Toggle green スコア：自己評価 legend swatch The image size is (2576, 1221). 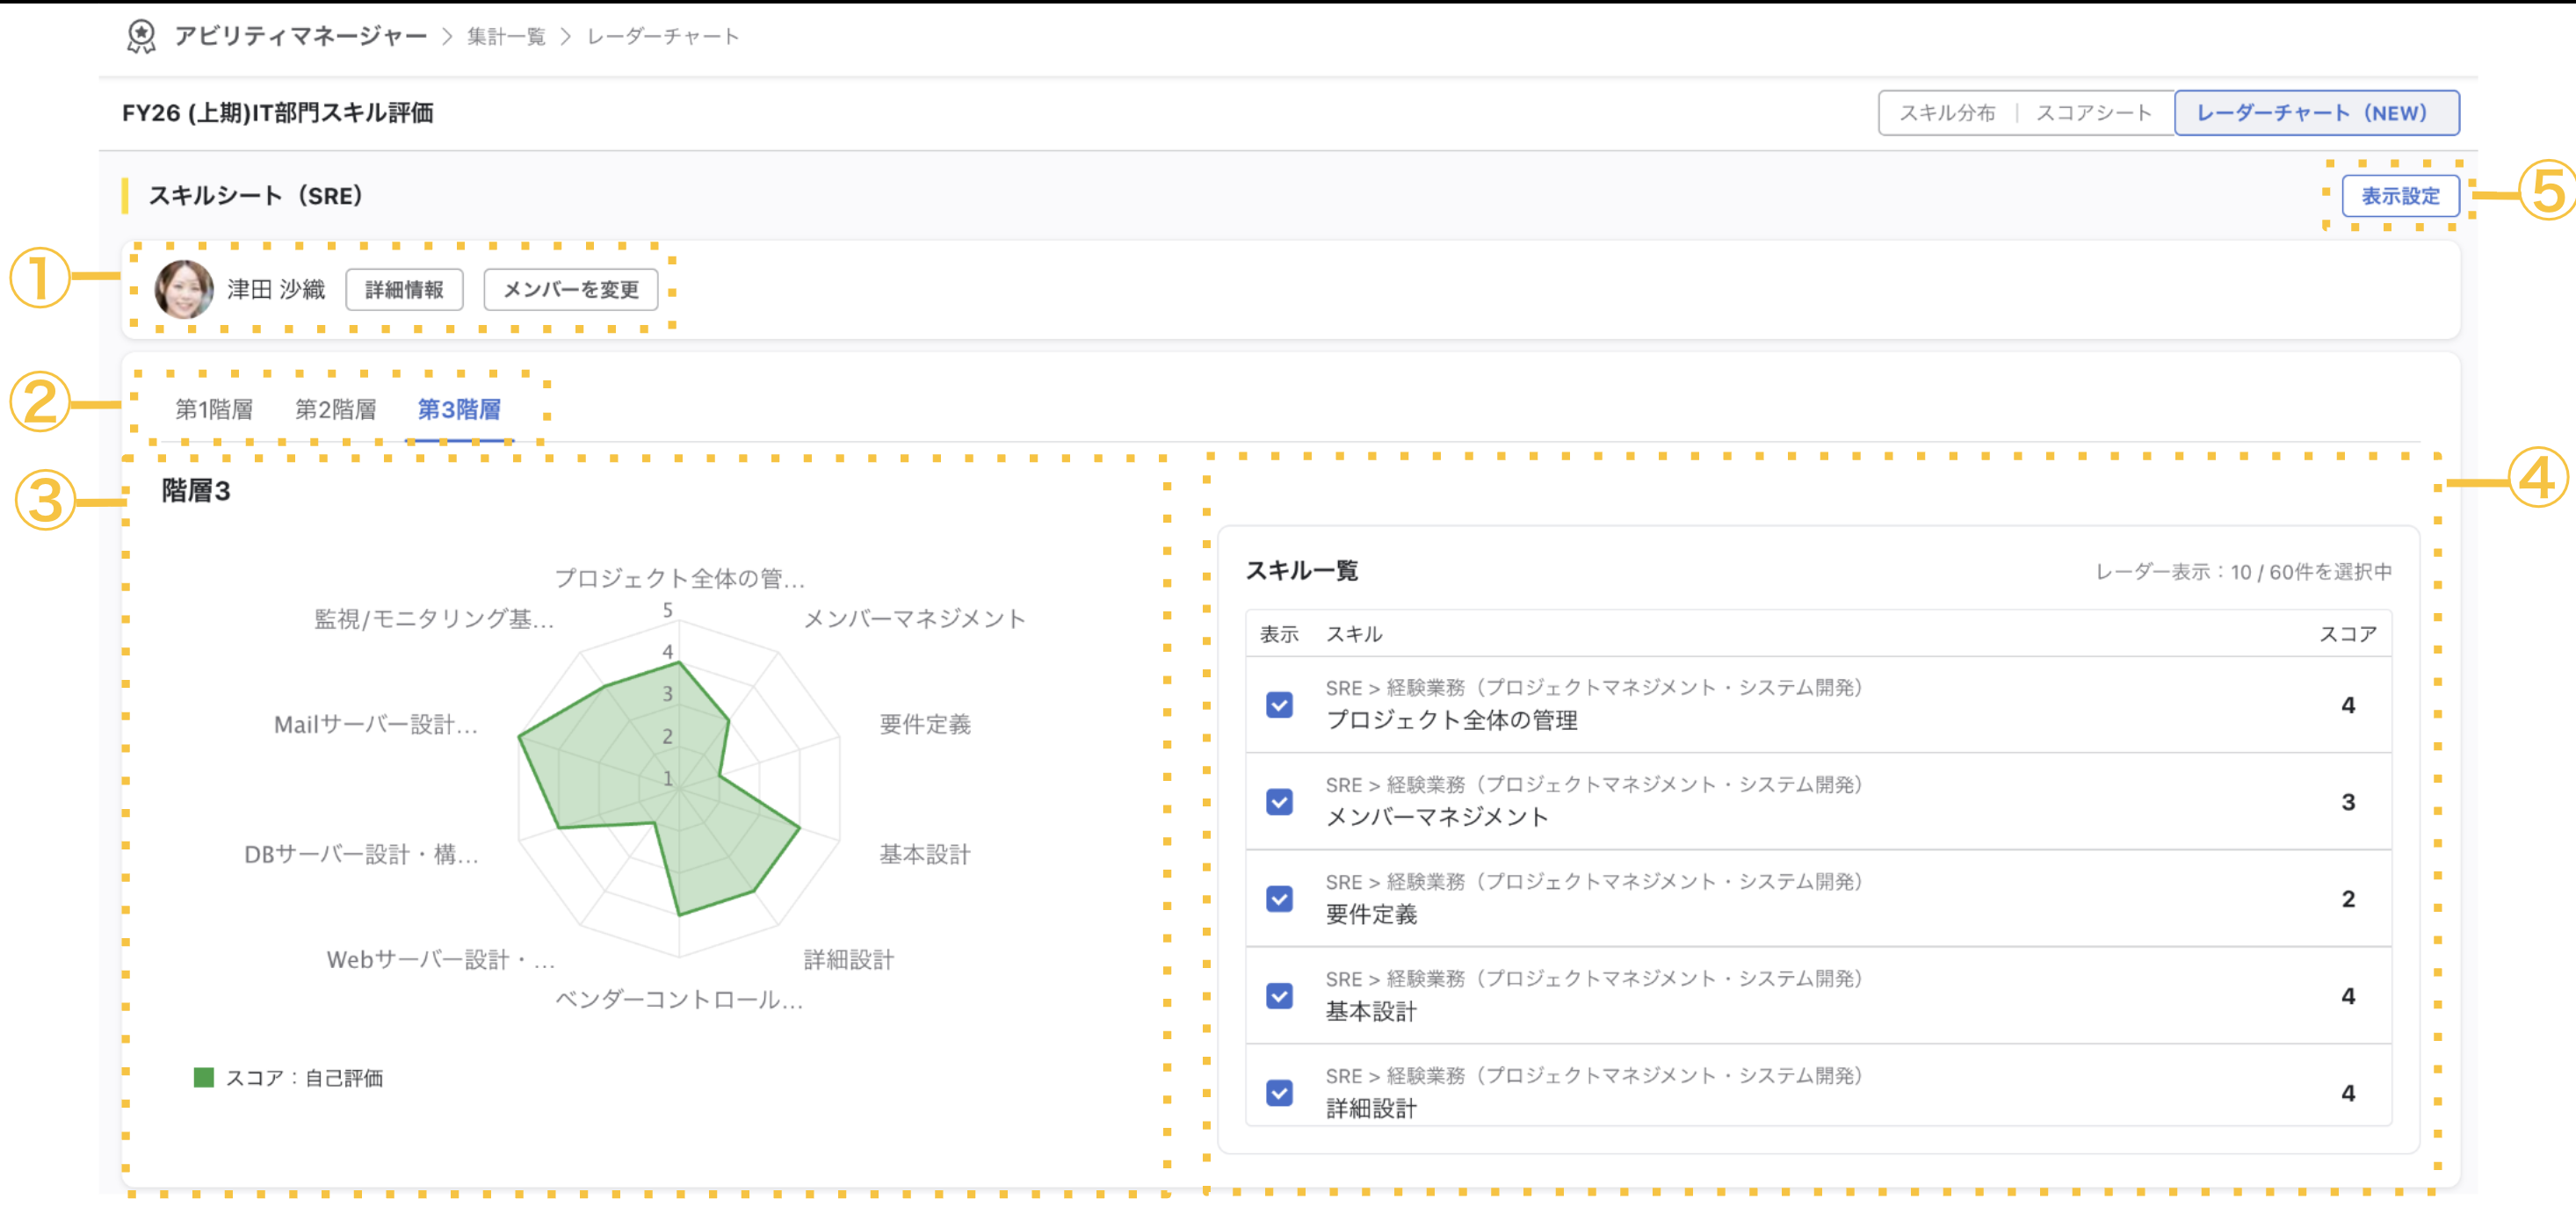pos(203,1077)
